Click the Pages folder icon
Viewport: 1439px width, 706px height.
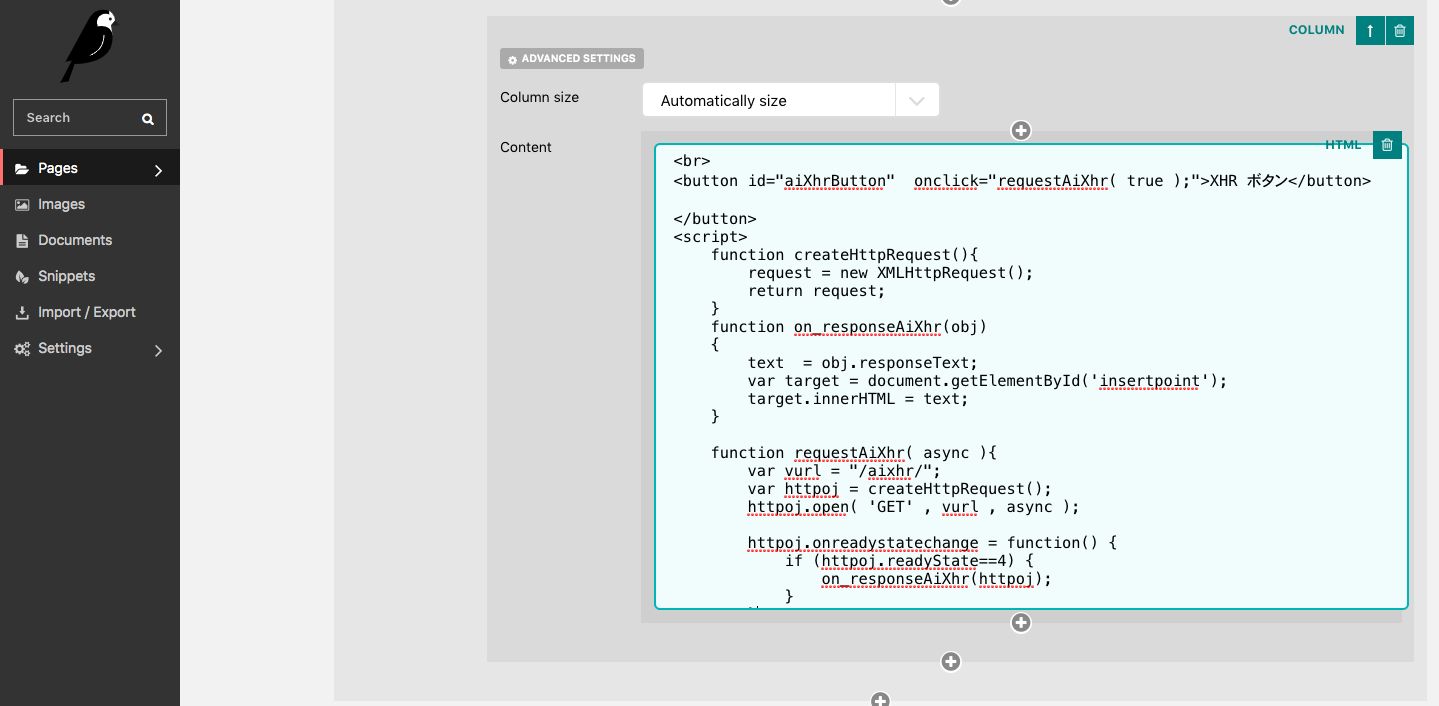click(x=22, y=169)
